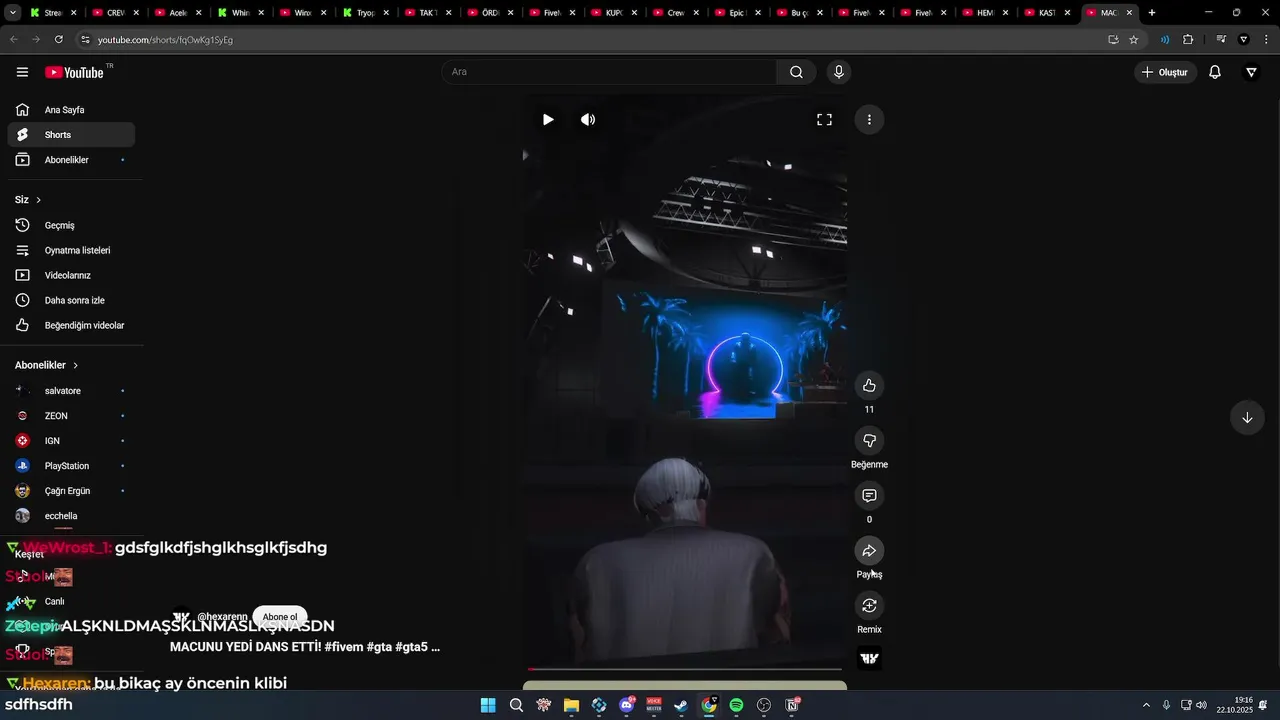1280x720 pixels.
Task: Select Shorts in the sidebar
Action: 71,135
